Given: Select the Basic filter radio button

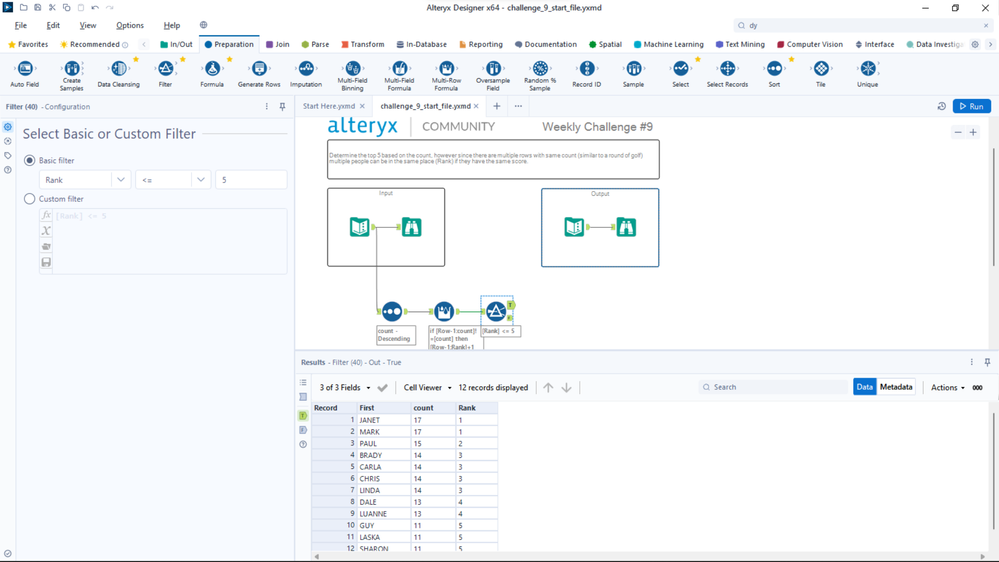Looking at the screenshot, I should point(30,160).
